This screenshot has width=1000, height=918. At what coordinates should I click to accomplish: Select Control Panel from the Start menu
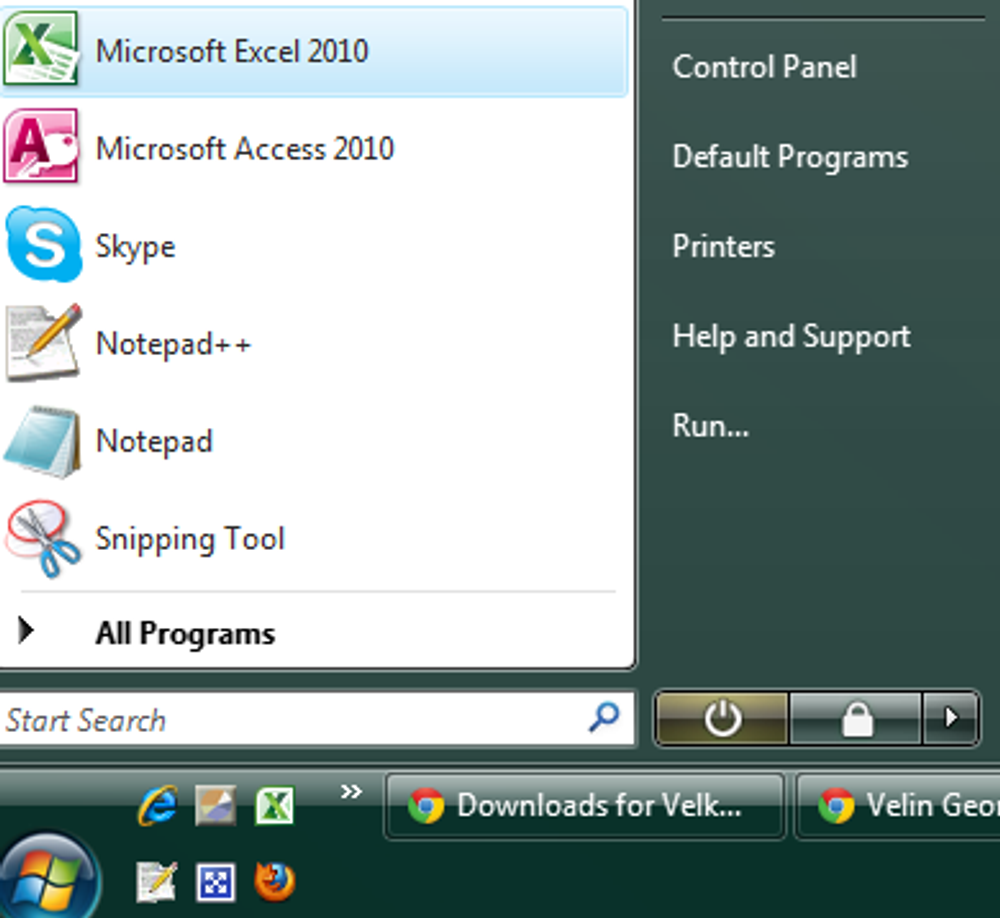pos(764,67)
